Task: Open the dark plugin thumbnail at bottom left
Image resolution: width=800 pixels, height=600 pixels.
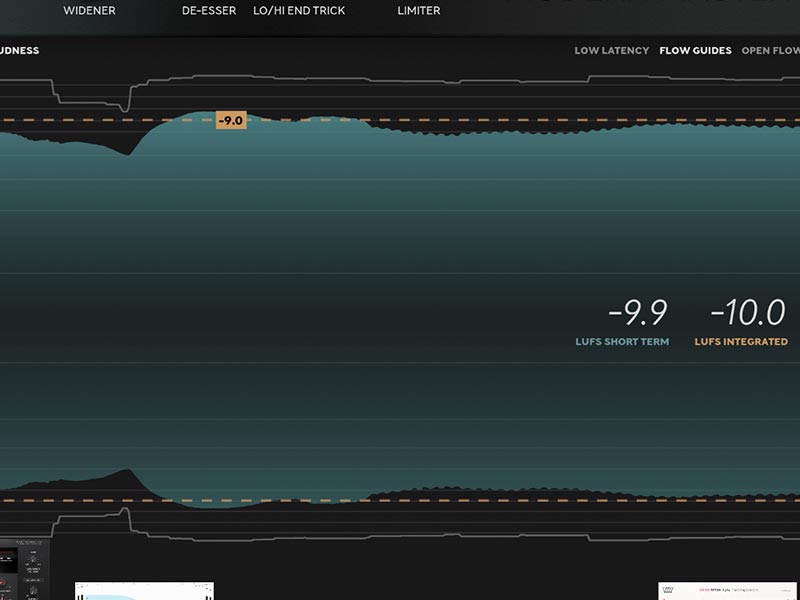Action: tap(24, 570)
